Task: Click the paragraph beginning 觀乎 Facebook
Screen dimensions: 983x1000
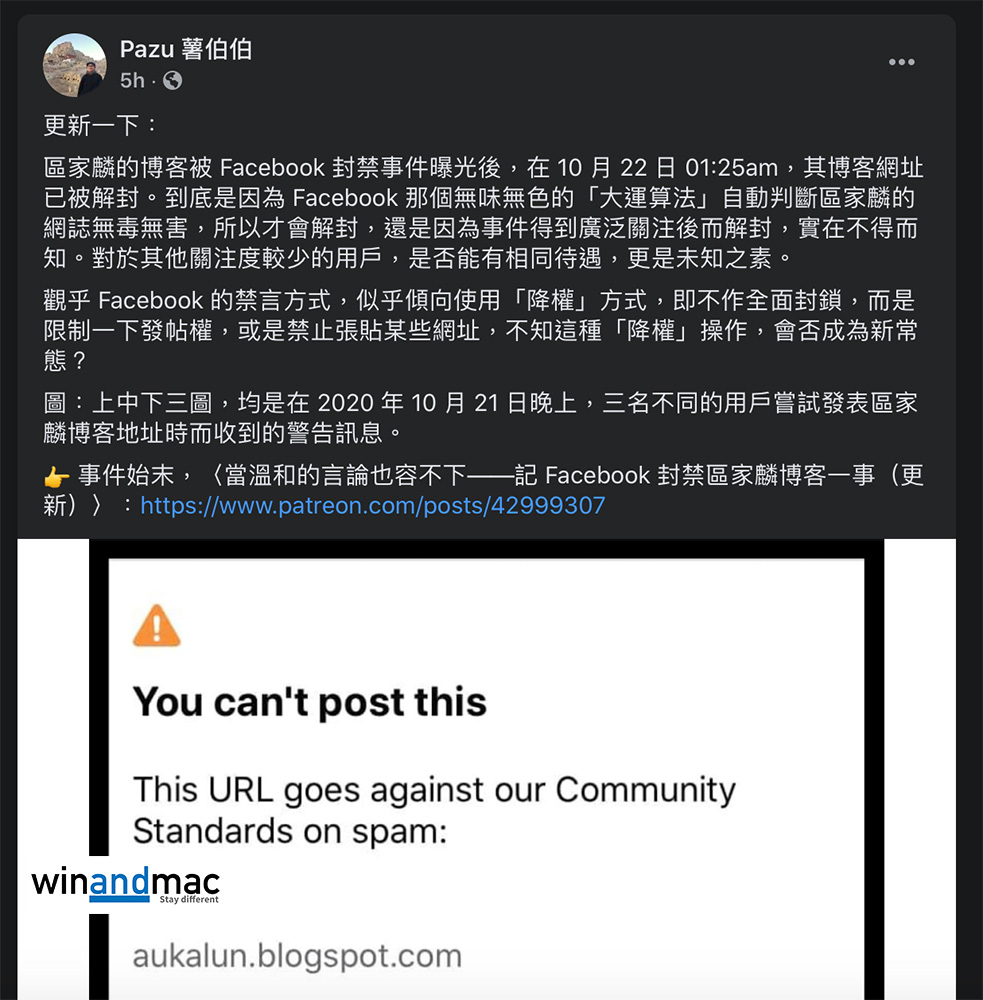Action: [480, 330]
